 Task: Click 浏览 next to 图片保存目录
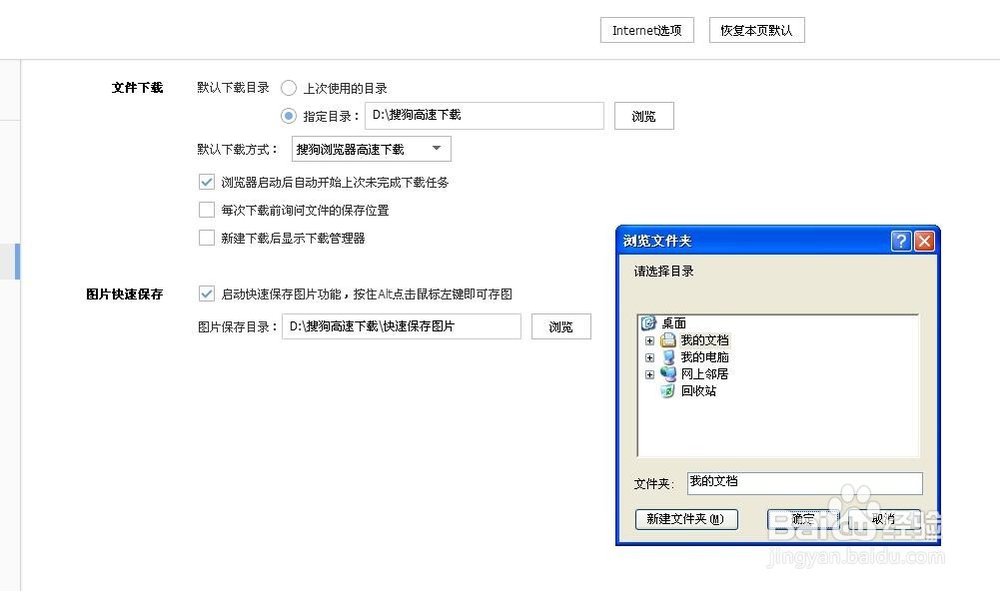[x=561, y=326]
